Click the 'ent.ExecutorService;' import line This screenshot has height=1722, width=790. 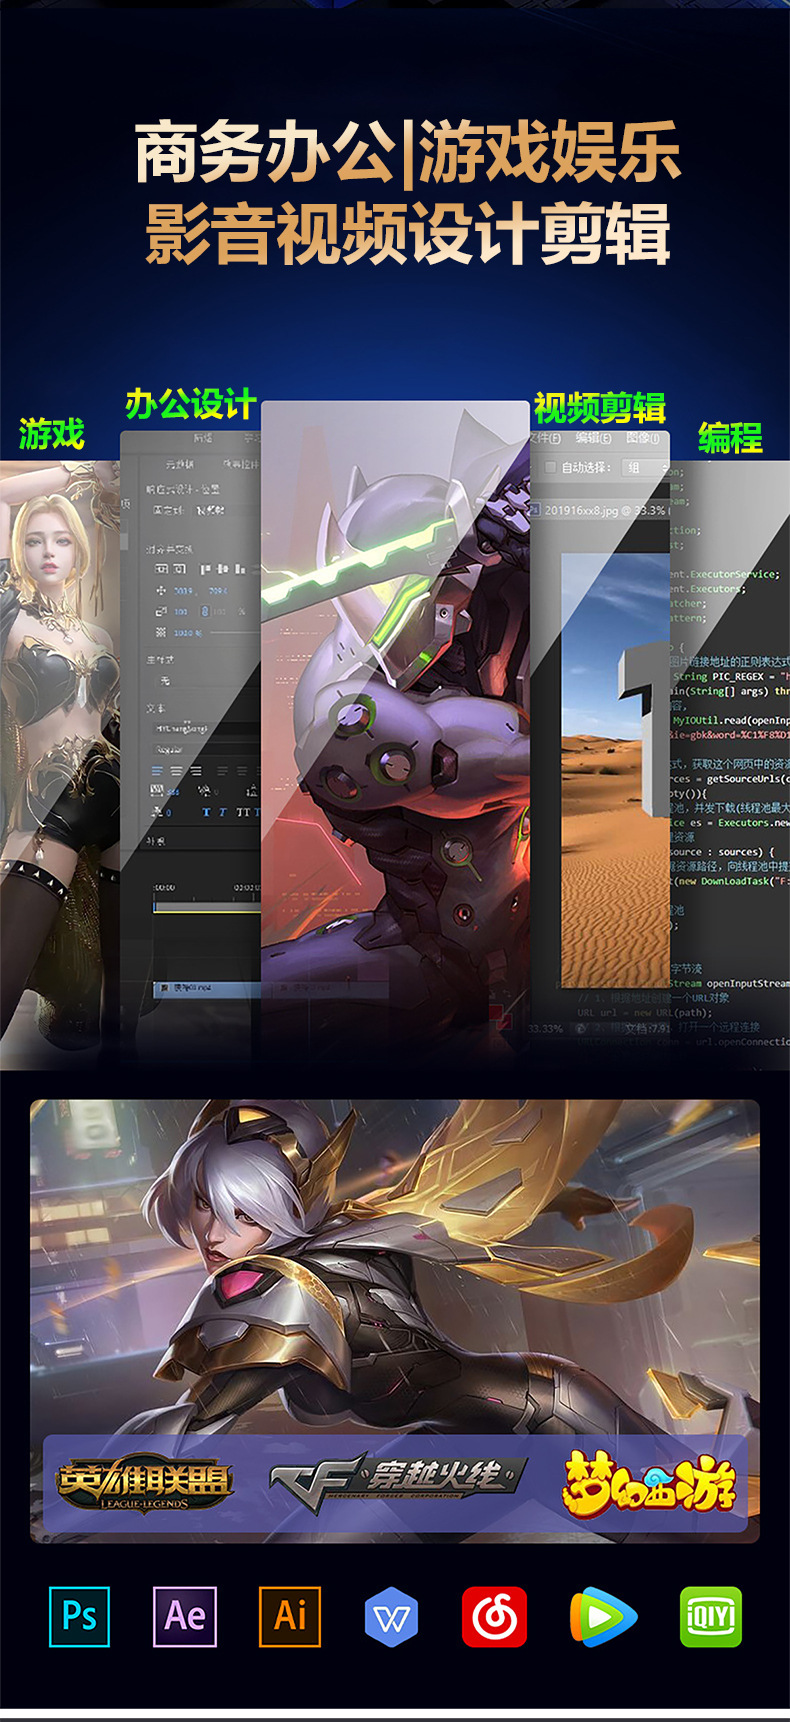point(724,574)
